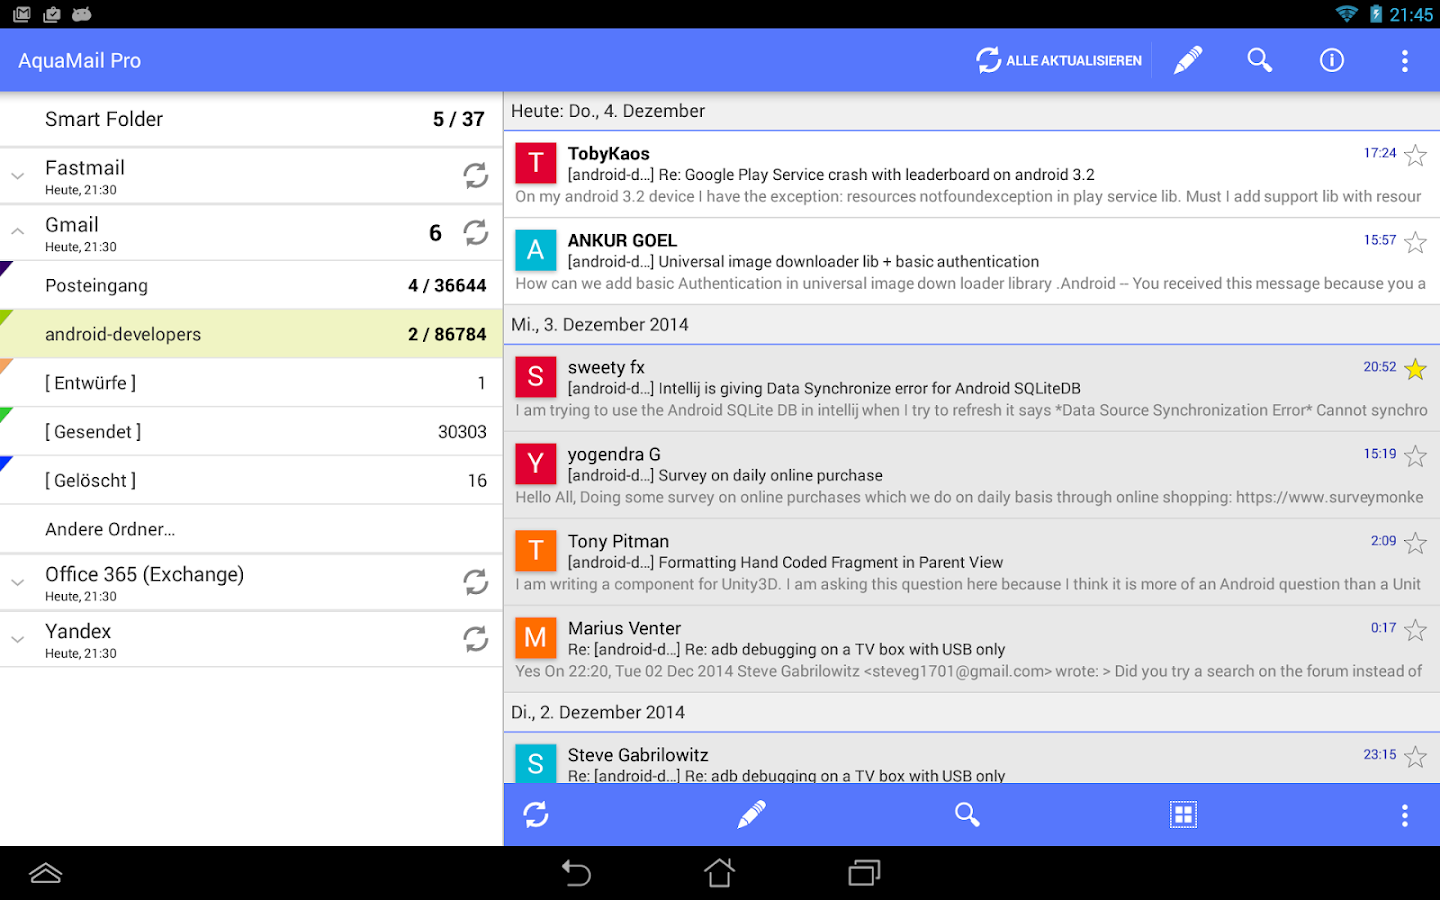Screen dimensions: 1440x900
Task: Expand the Fastmail account folders
Action: [x=17, y=175]
